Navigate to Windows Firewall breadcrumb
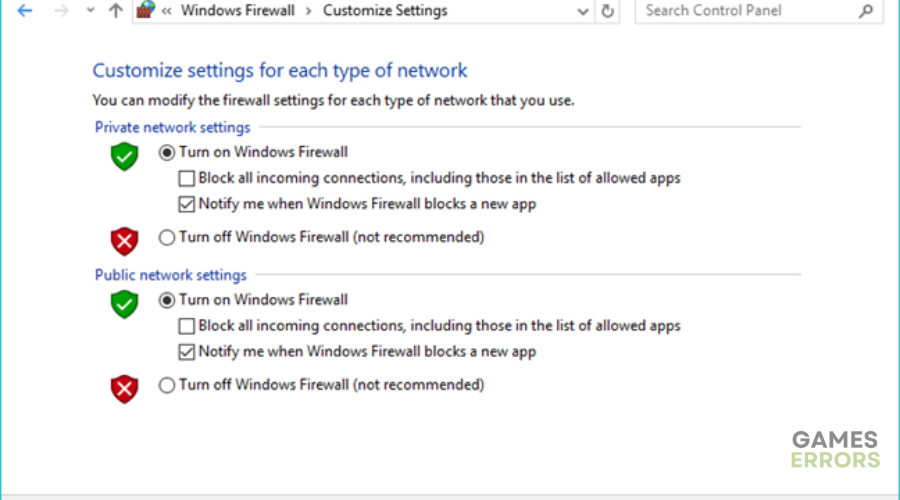The image size is (900, 500). click(x=238, y=10)
